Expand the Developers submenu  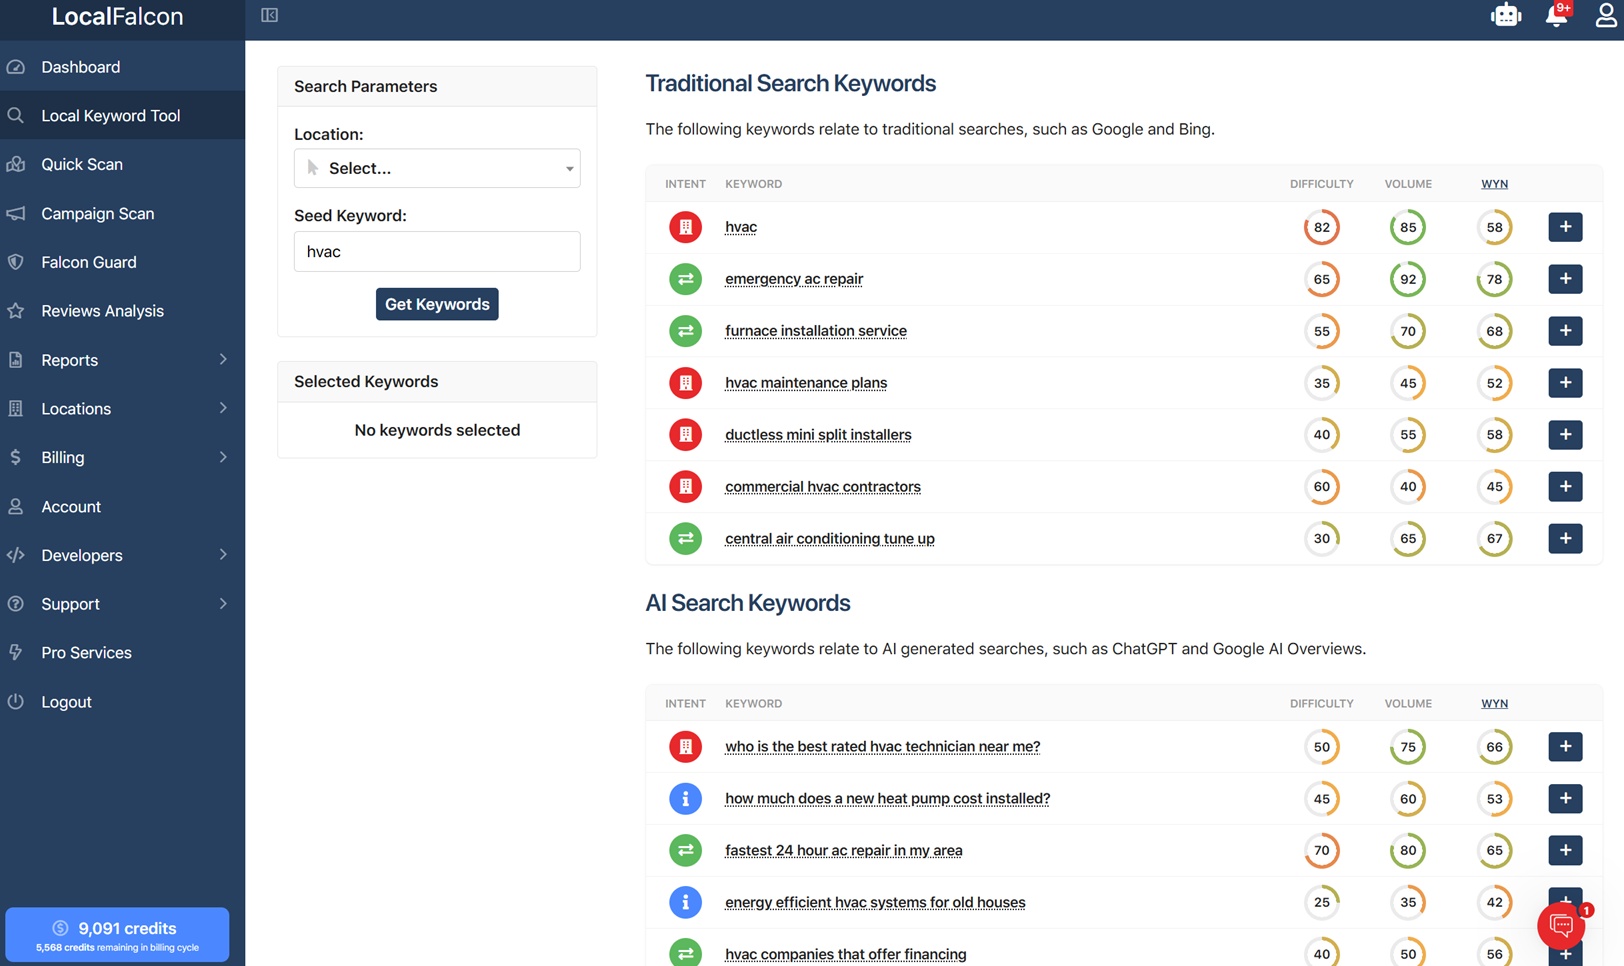pos(122,555)
